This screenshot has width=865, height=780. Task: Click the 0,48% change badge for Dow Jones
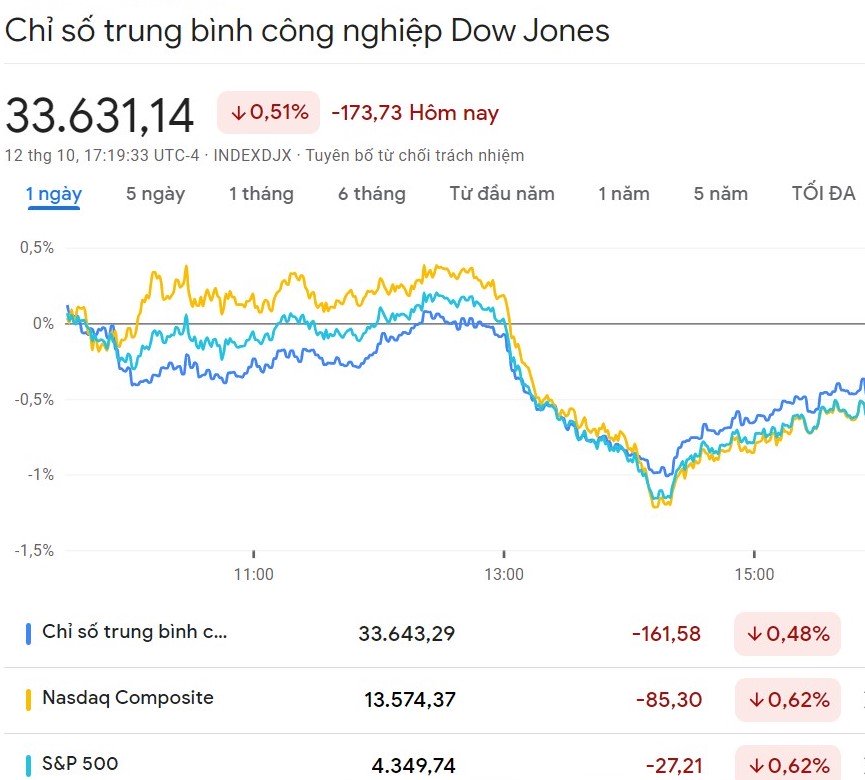[786, 634]
